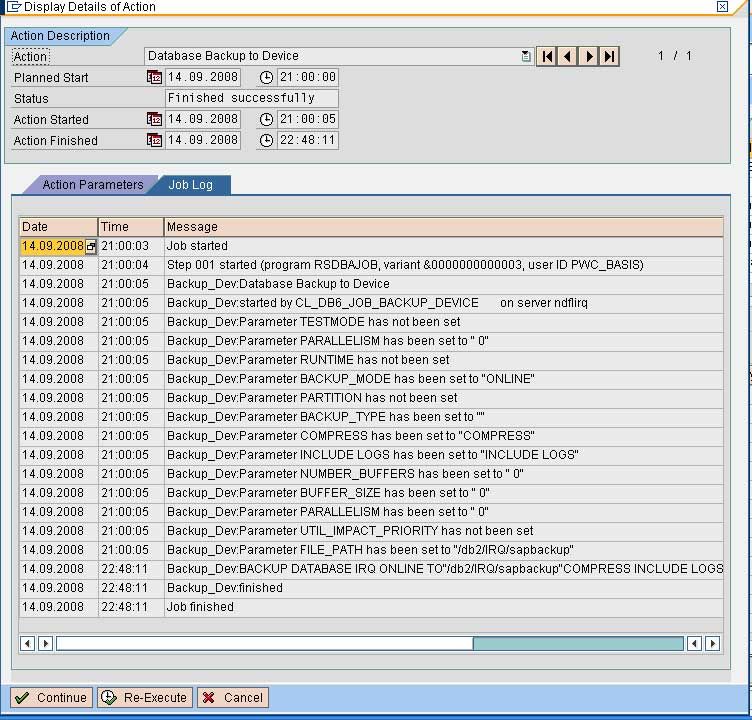
Task: Select the "Job finished" log row
Action: [x=371, y=607]
